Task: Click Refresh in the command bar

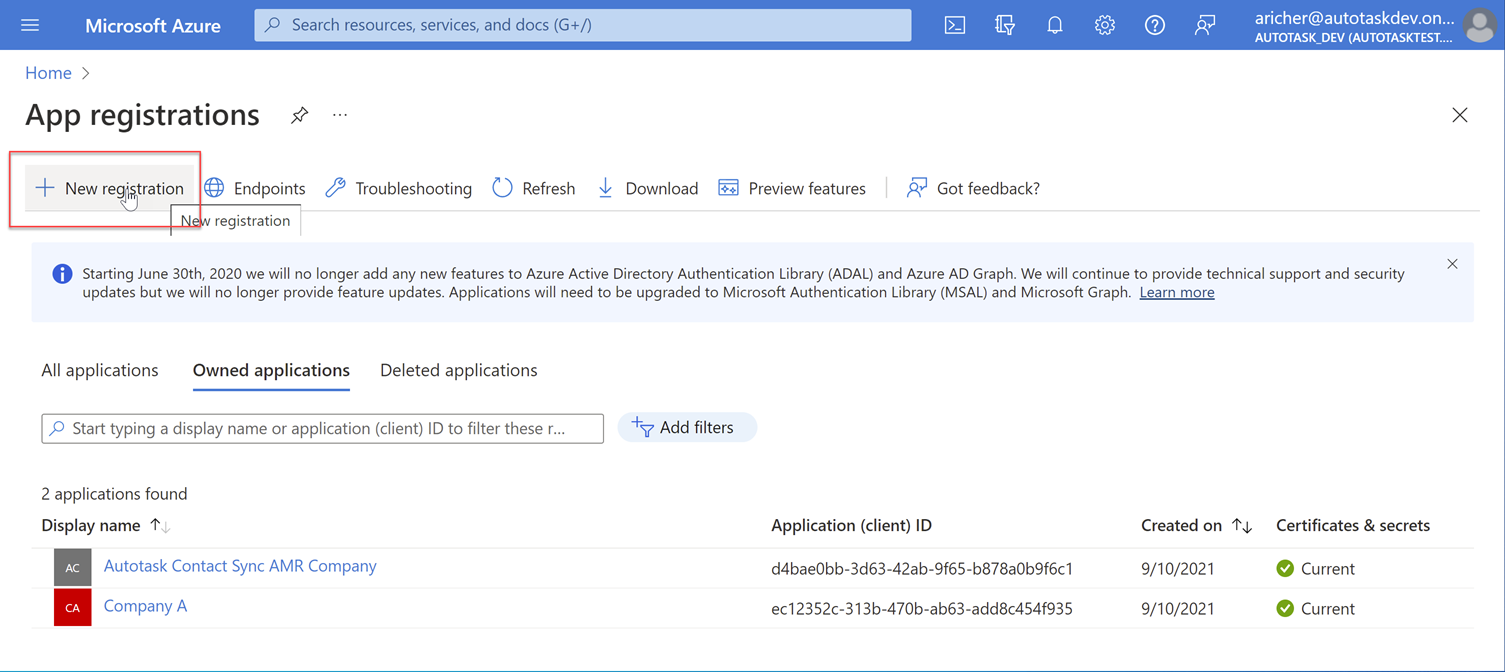Action: click(x=534, y=188)
